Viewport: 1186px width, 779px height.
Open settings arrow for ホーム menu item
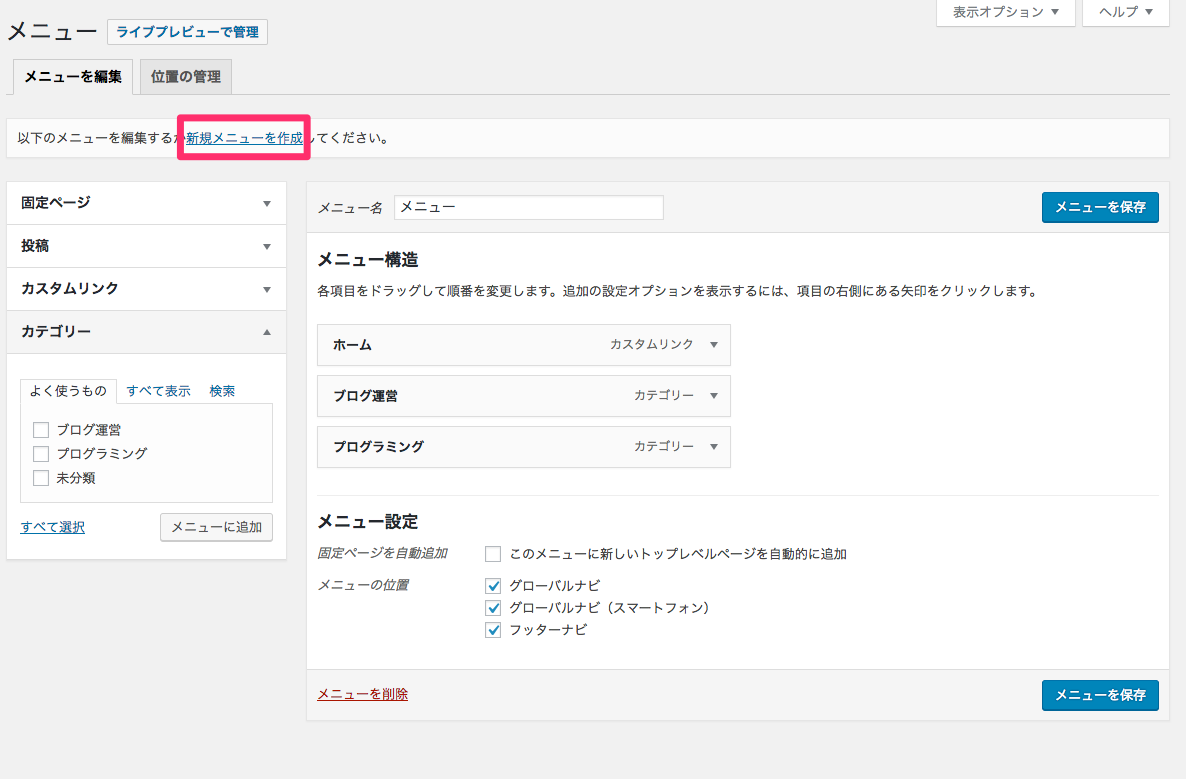tap(713, 345)
